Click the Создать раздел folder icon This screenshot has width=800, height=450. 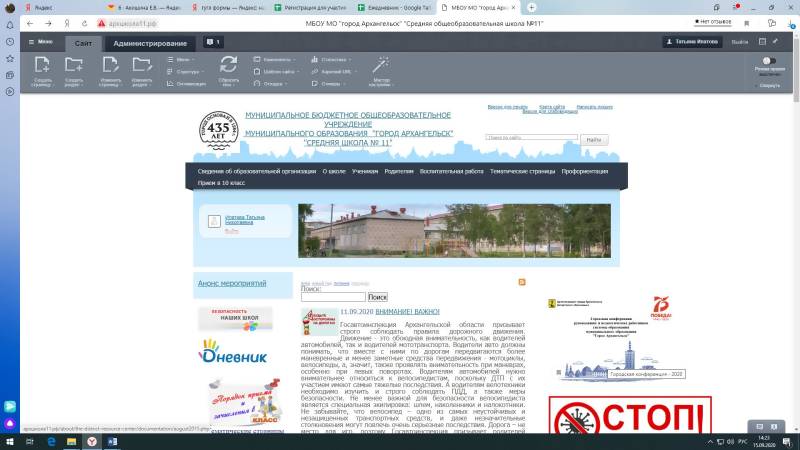(74, 66)
